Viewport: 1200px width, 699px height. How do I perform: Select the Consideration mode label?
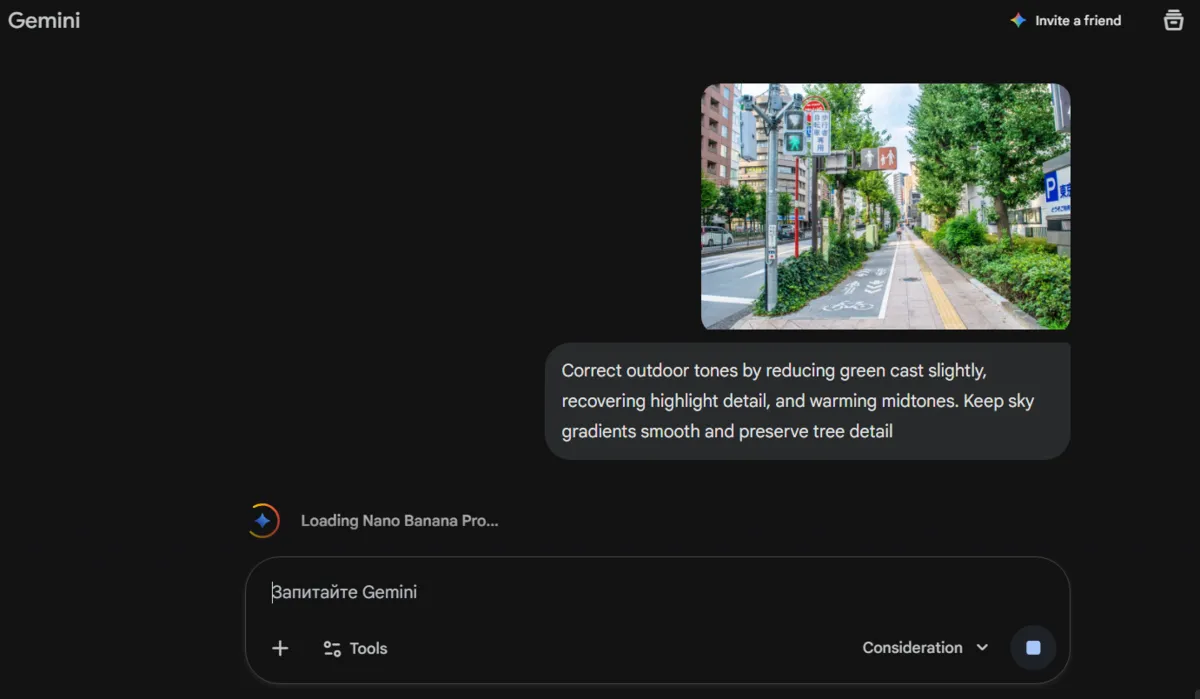coord(912,647)
